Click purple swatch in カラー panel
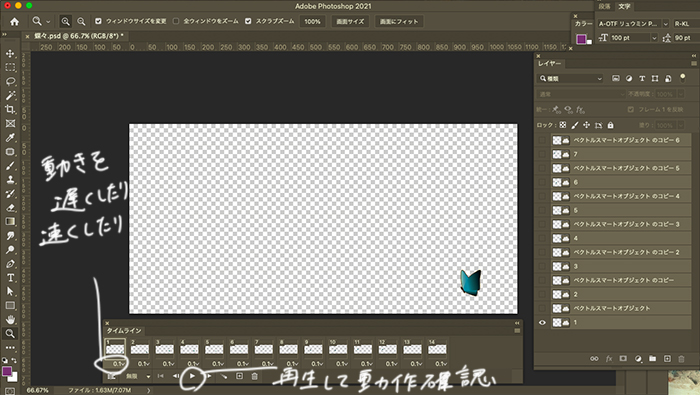This screenshot has height=395, width=700. (581, 39)
